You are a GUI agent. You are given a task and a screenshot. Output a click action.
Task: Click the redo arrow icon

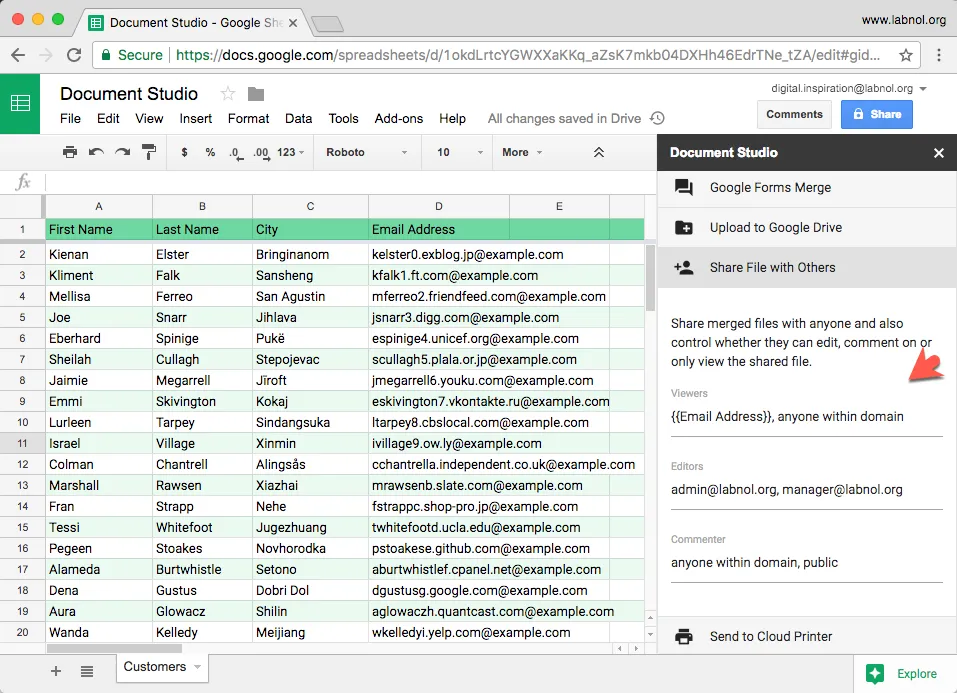tap(122, 152)
